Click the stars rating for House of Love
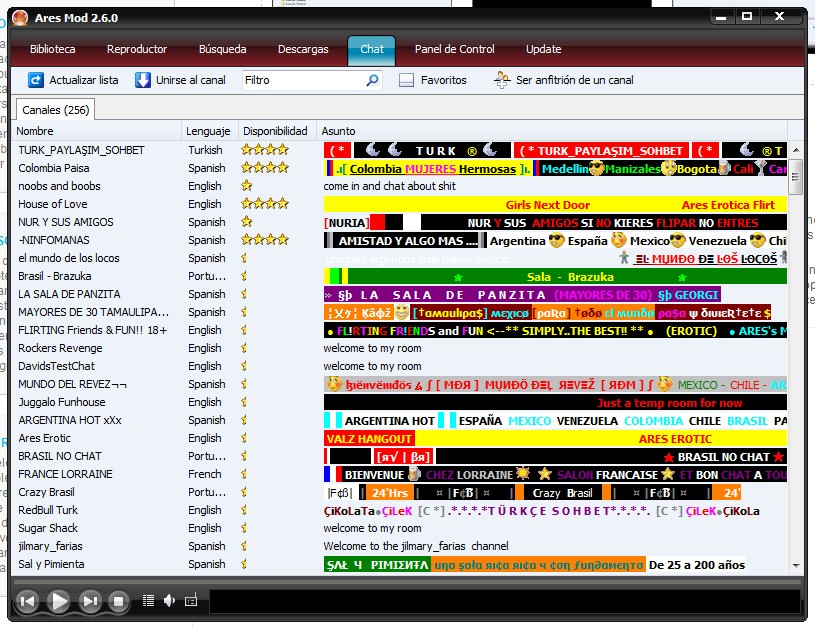This screenshot has width=815, height=629. [x=265, y=204]
